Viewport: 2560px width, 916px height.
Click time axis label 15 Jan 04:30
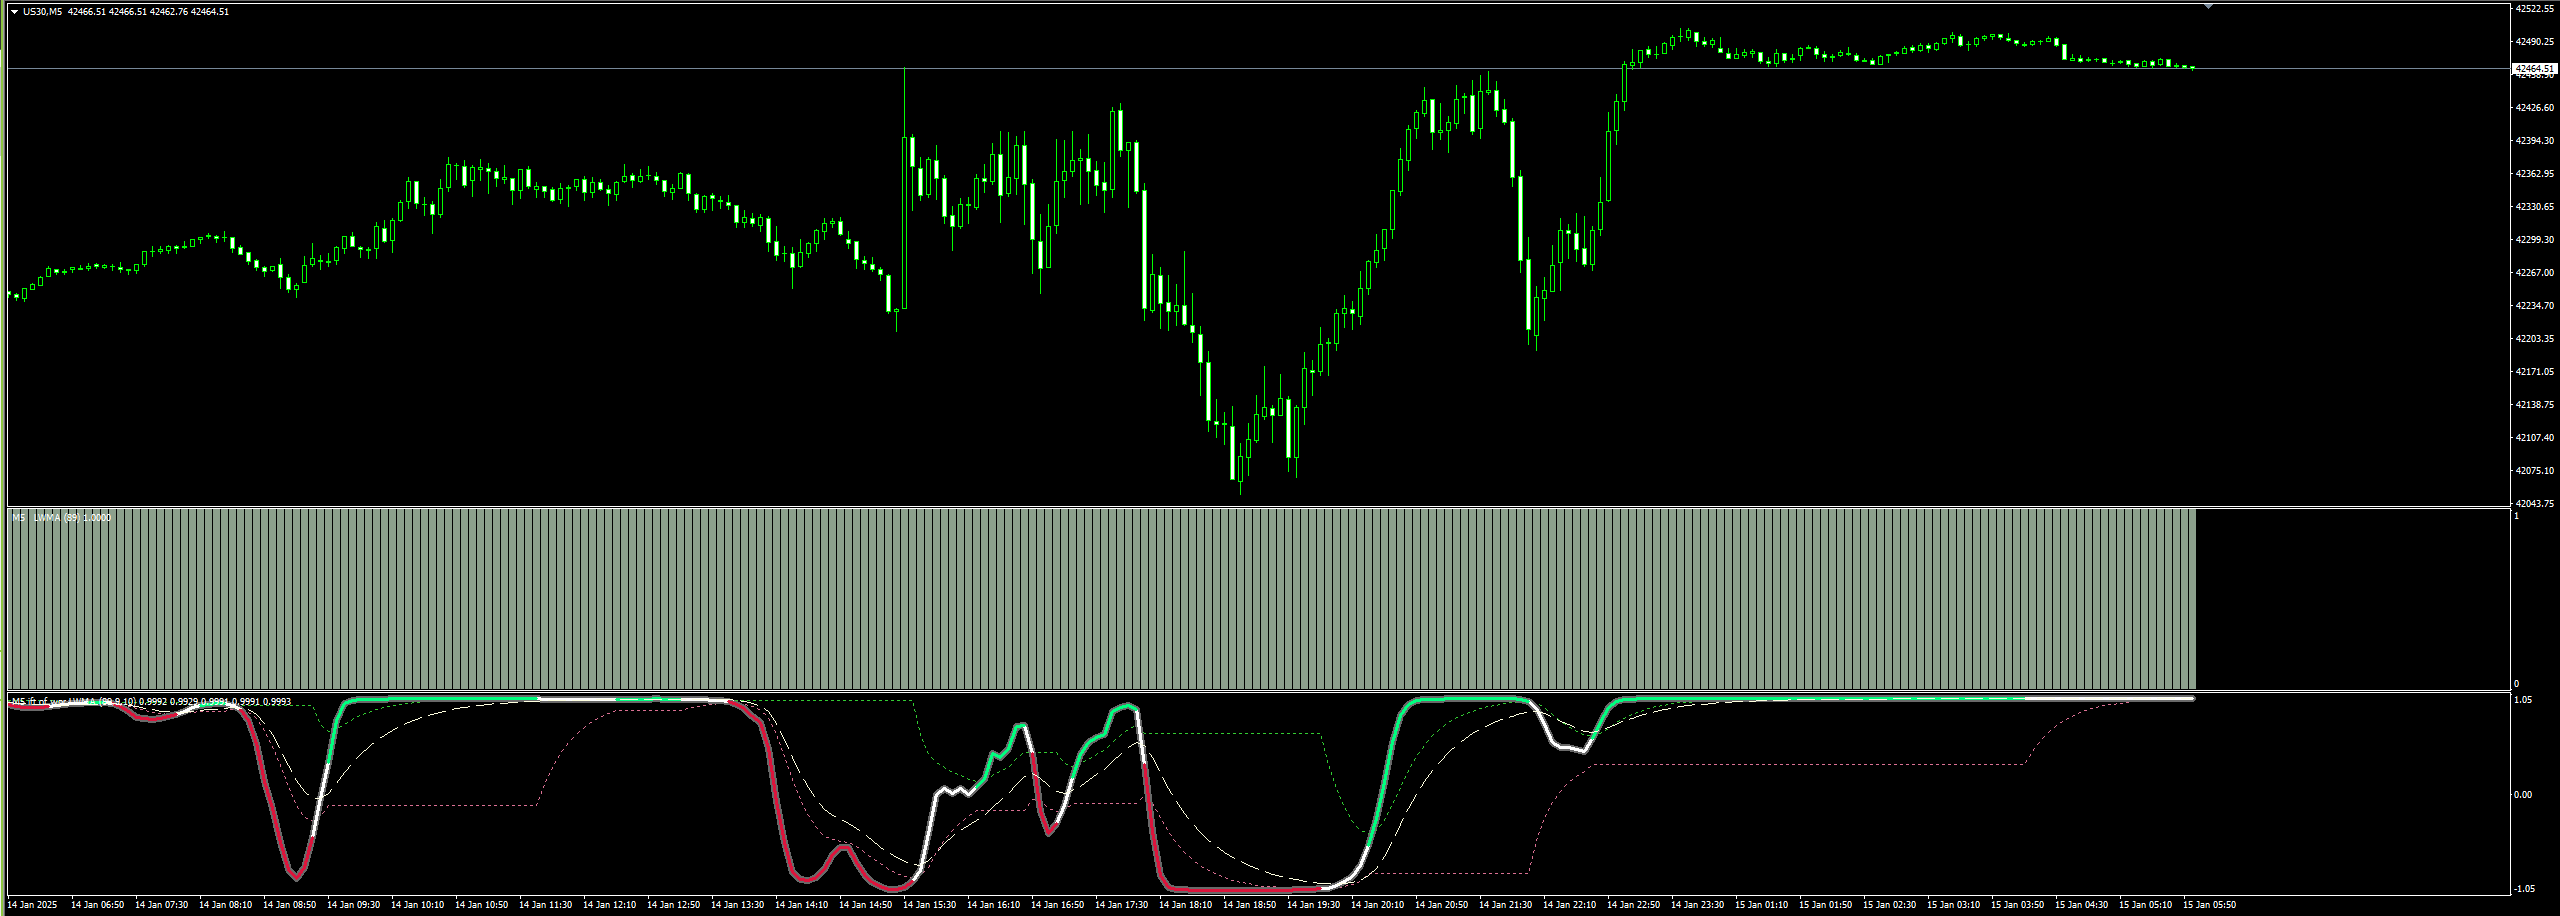click(x=2082, y=905)
